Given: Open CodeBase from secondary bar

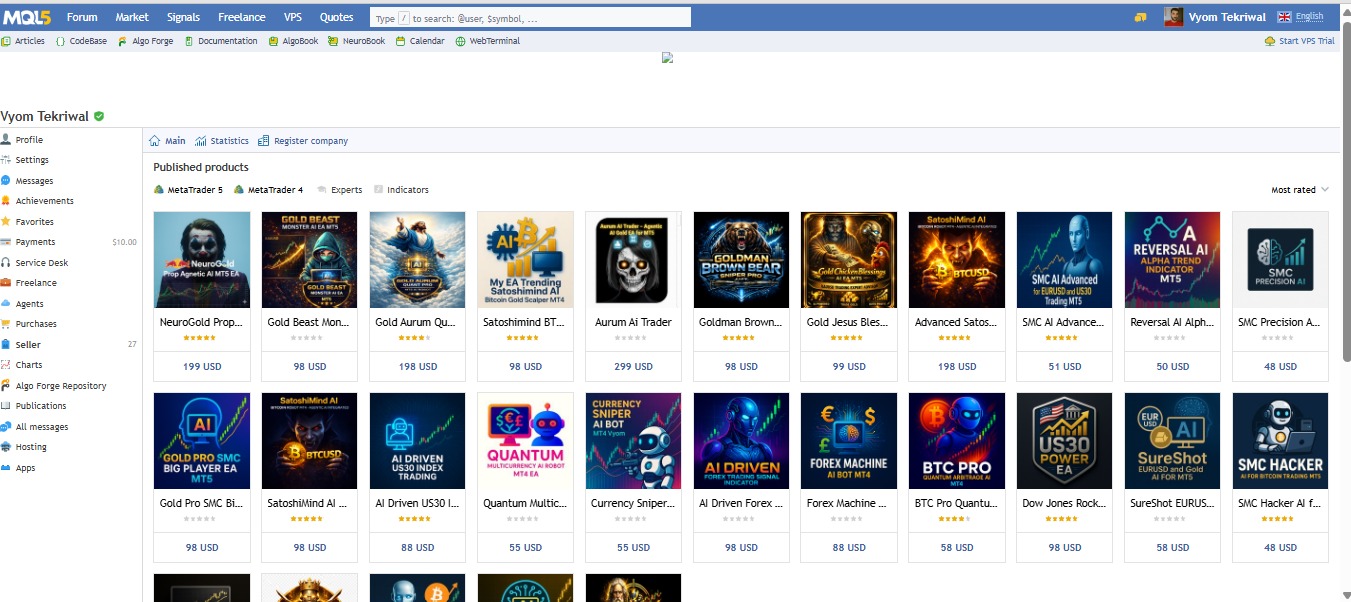Looking at the screenshot, I should point(81,41).
